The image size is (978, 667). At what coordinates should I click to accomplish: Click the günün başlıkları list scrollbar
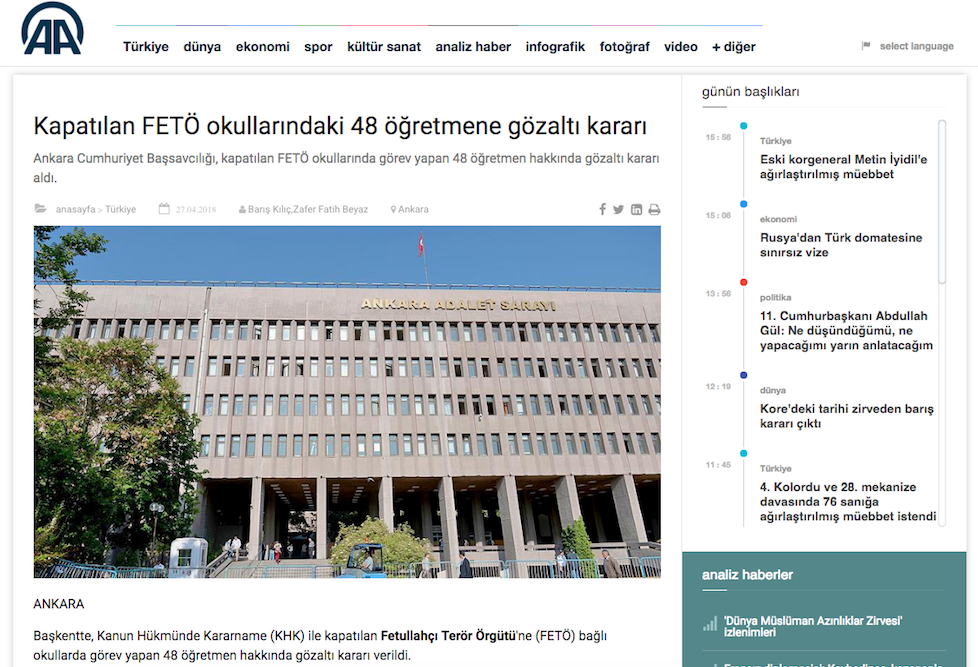[941, 200]
